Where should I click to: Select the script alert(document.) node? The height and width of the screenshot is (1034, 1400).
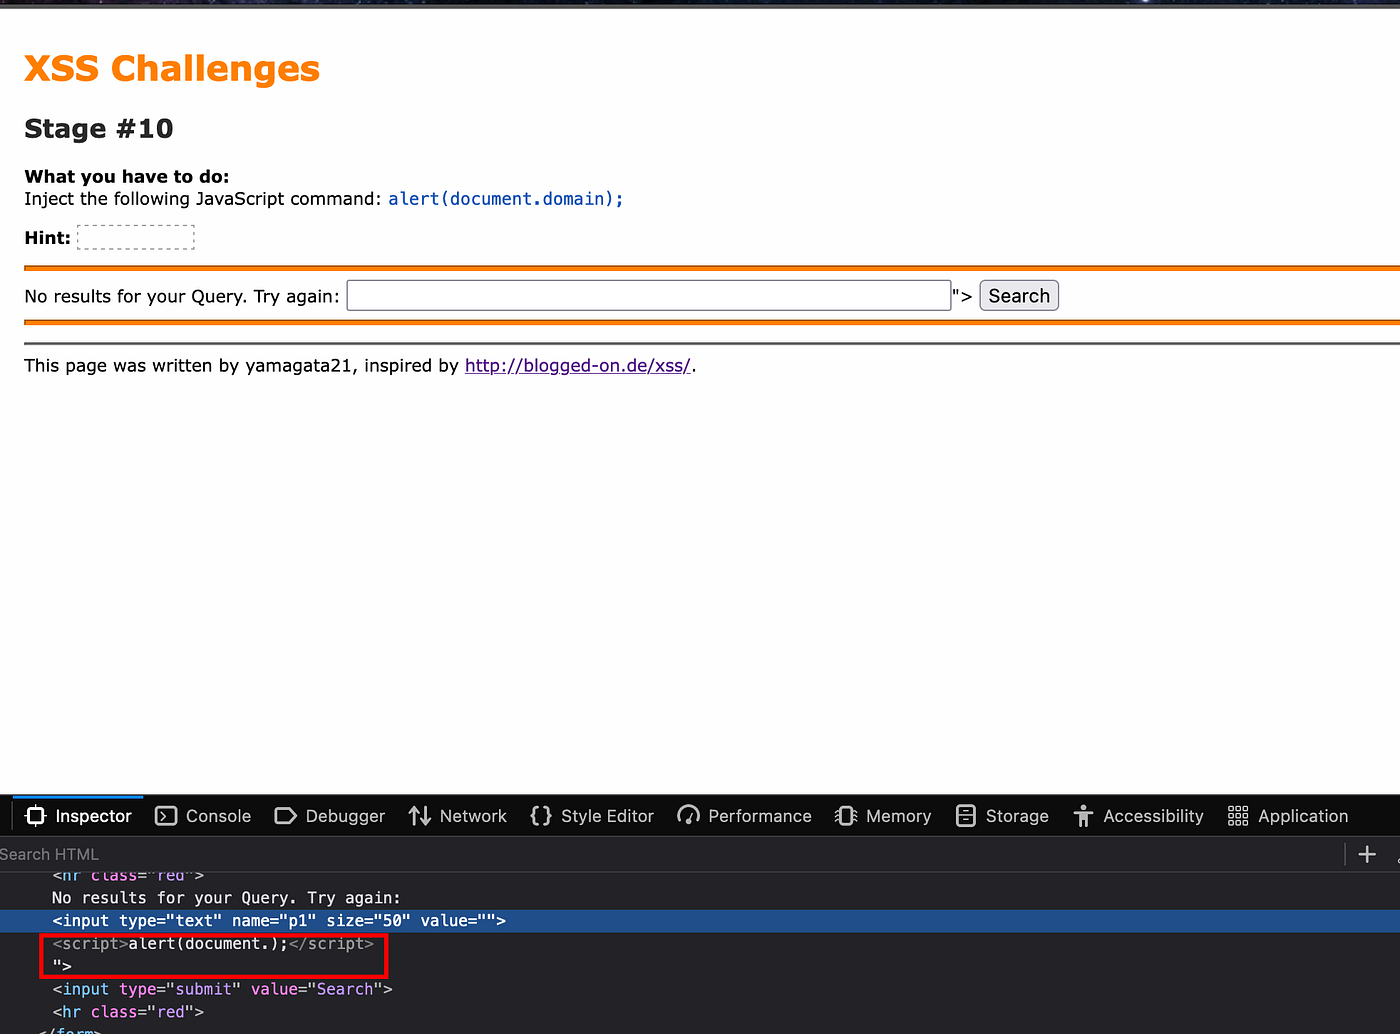coord(213,943)
